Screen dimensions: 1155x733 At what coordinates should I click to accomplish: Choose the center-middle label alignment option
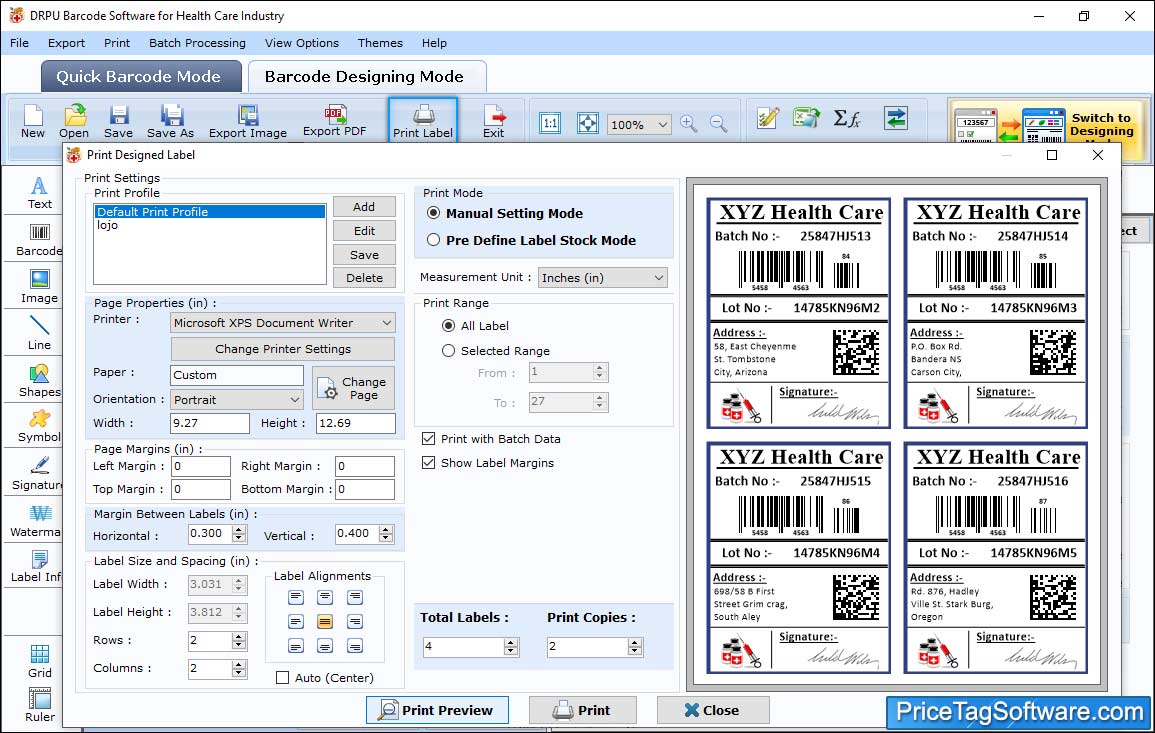click(325, 622)
